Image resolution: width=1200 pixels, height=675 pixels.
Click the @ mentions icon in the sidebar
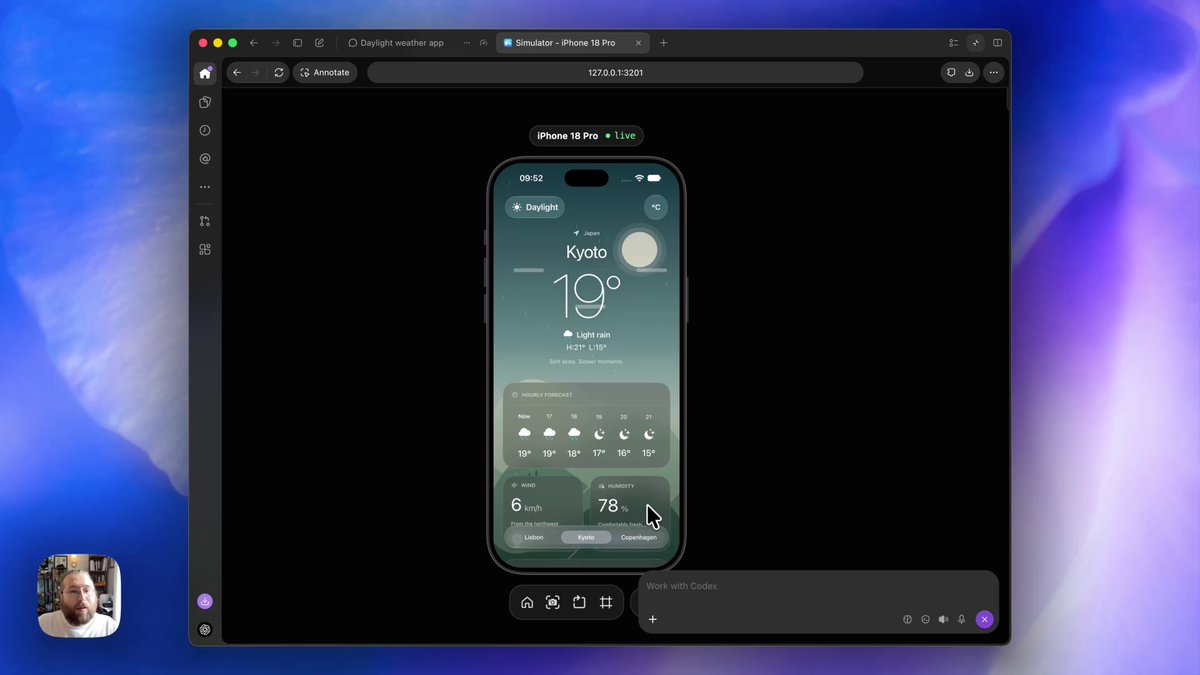pos(205,158)
